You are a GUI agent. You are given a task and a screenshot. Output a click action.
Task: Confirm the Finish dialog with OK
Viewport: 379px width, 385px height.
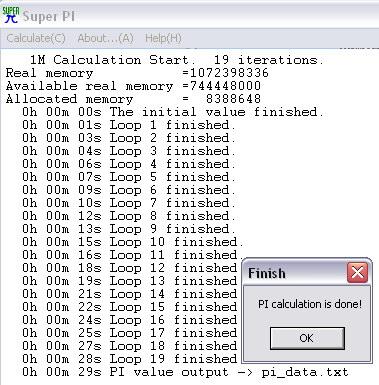307,338
